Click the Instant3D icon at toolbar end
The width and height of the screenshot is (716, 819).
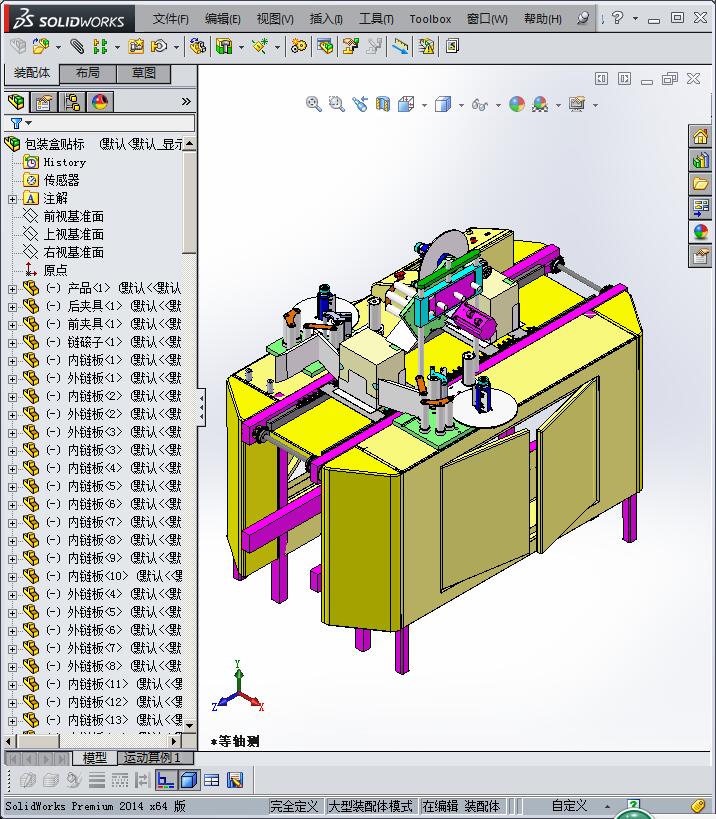452,46
